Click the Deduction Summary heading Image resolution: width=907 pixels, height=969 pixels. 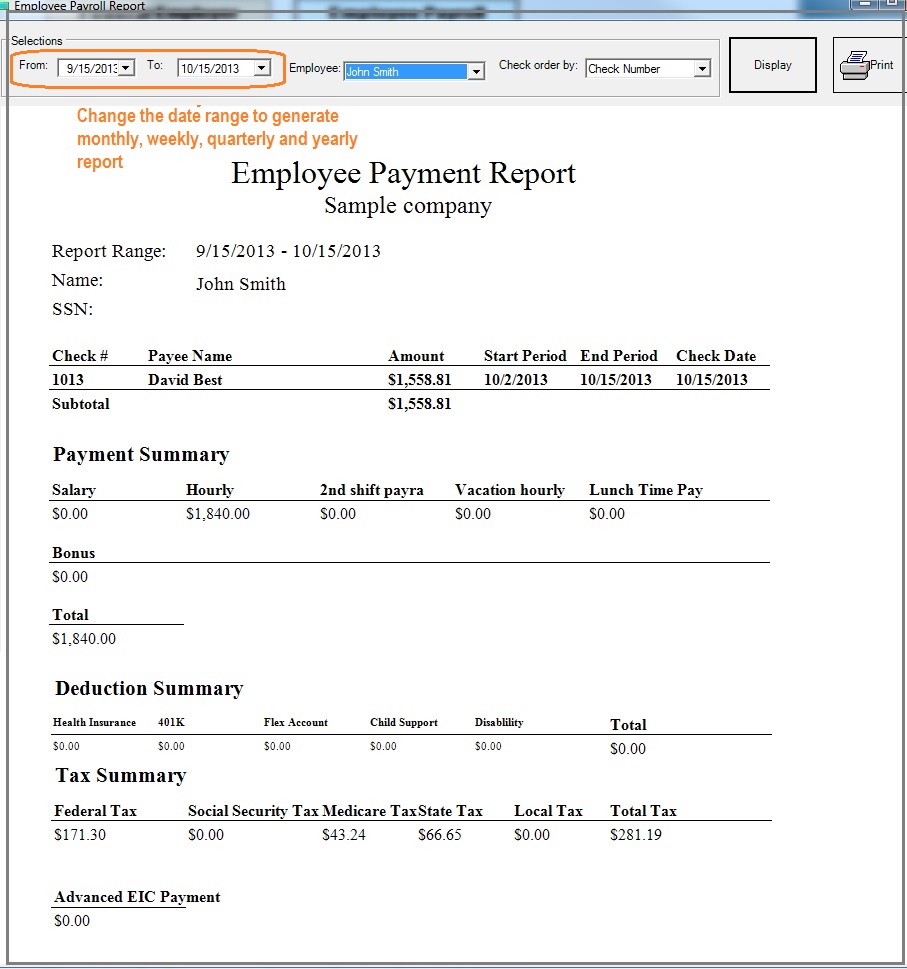pos(148,689)
